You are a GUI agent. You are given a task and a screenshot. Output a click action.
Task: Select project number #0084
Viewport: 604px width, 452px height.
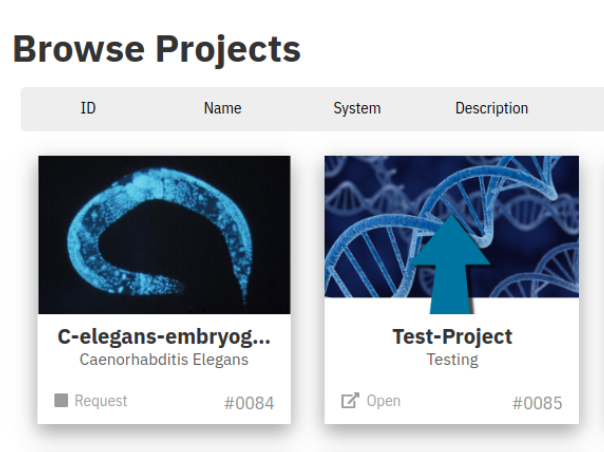(249, 403)
